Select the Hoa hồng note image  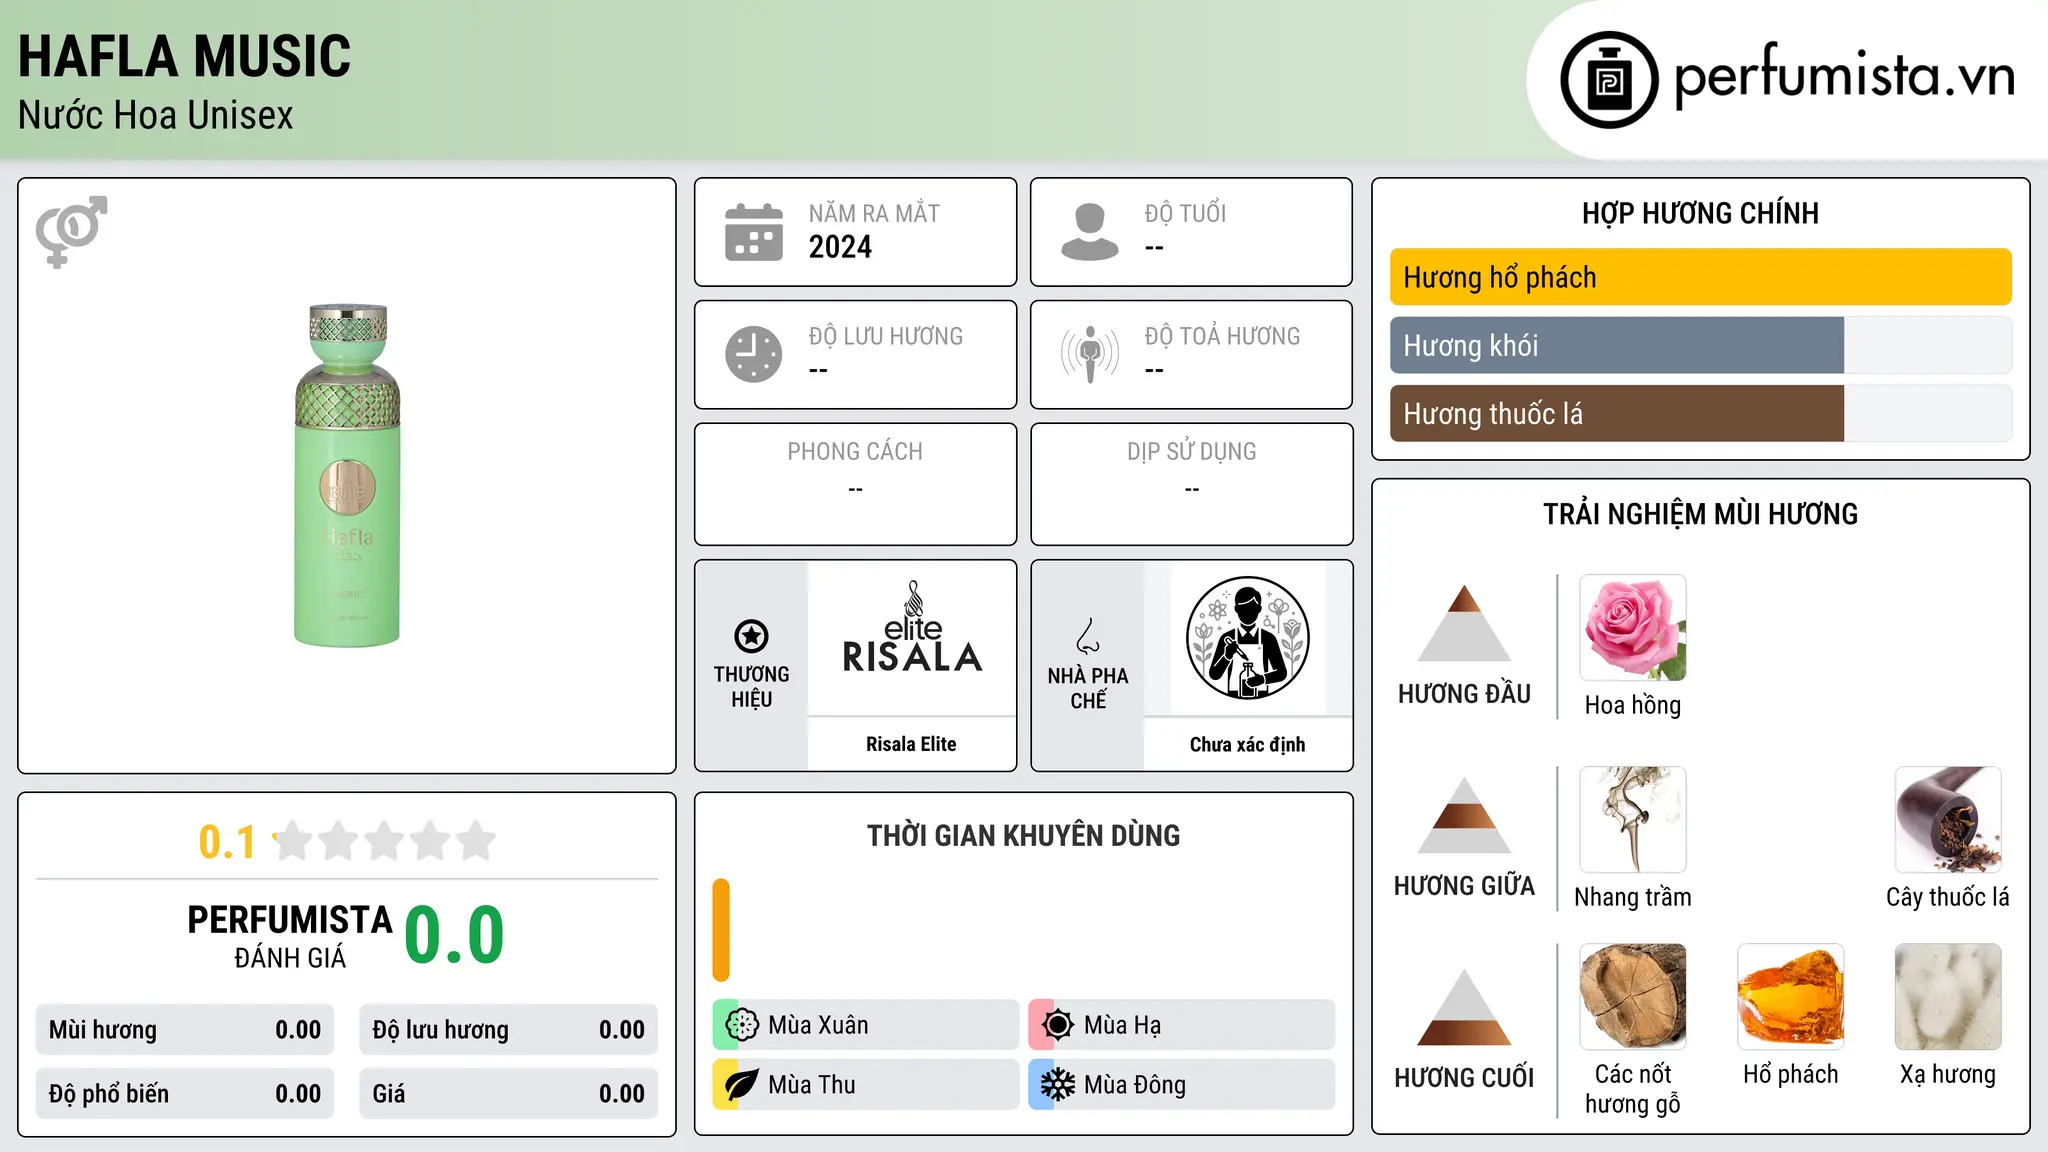[x=1633, y=628]
